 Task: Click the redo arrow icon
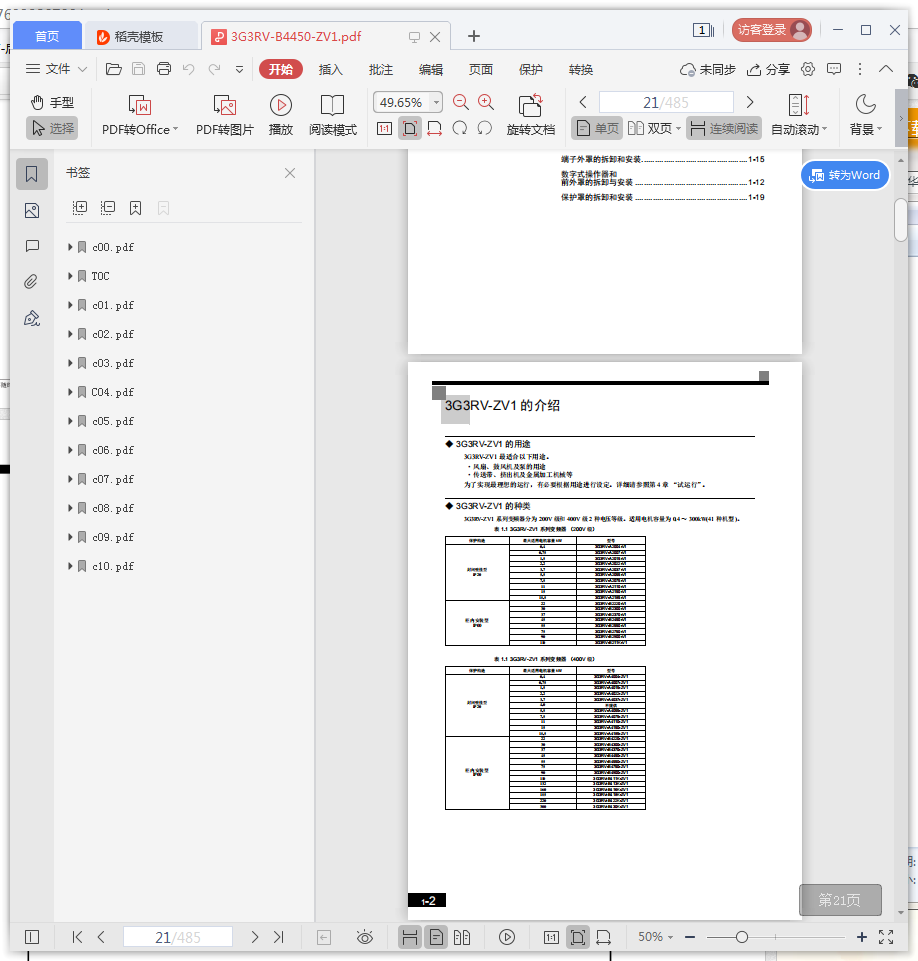point(214,69)
